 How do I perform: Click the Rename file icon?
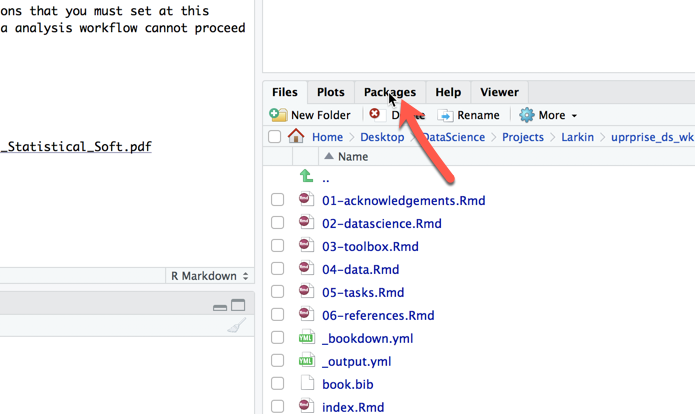click(445, 116)
